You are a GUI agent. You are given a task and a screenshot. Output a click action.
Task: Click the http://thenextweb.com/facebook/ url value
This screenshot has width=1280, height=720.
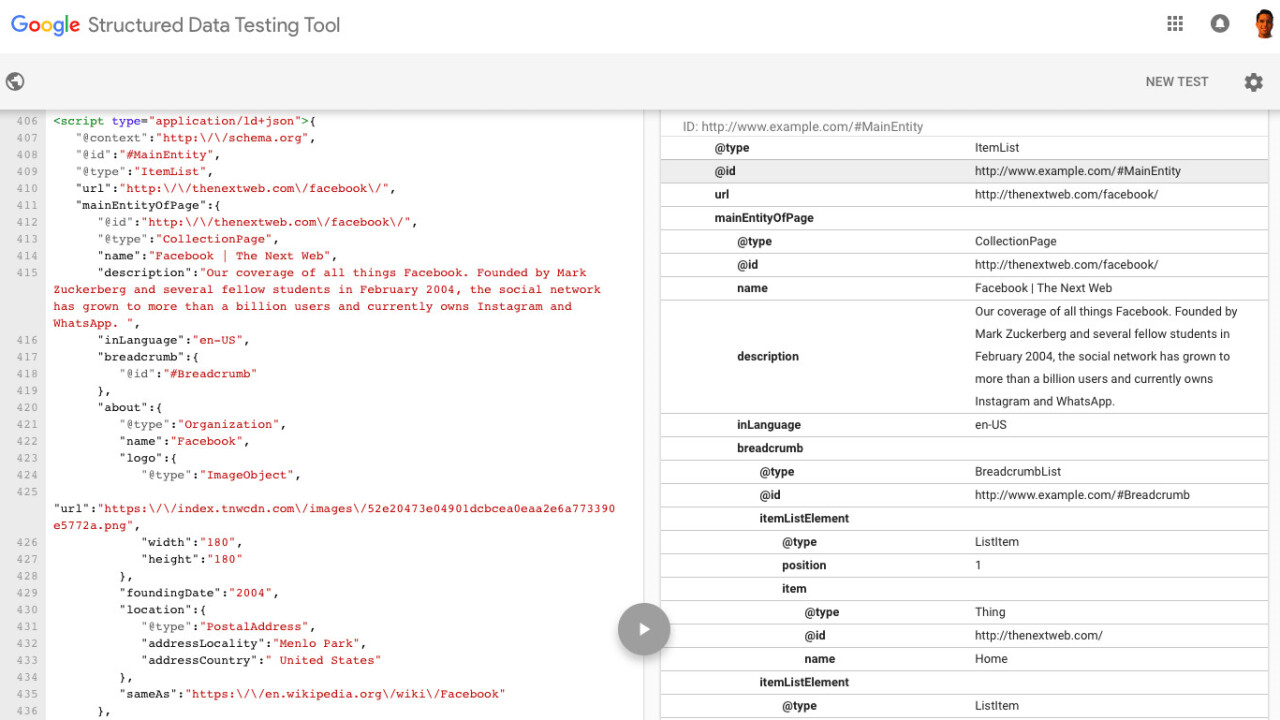coord(1066,195)
